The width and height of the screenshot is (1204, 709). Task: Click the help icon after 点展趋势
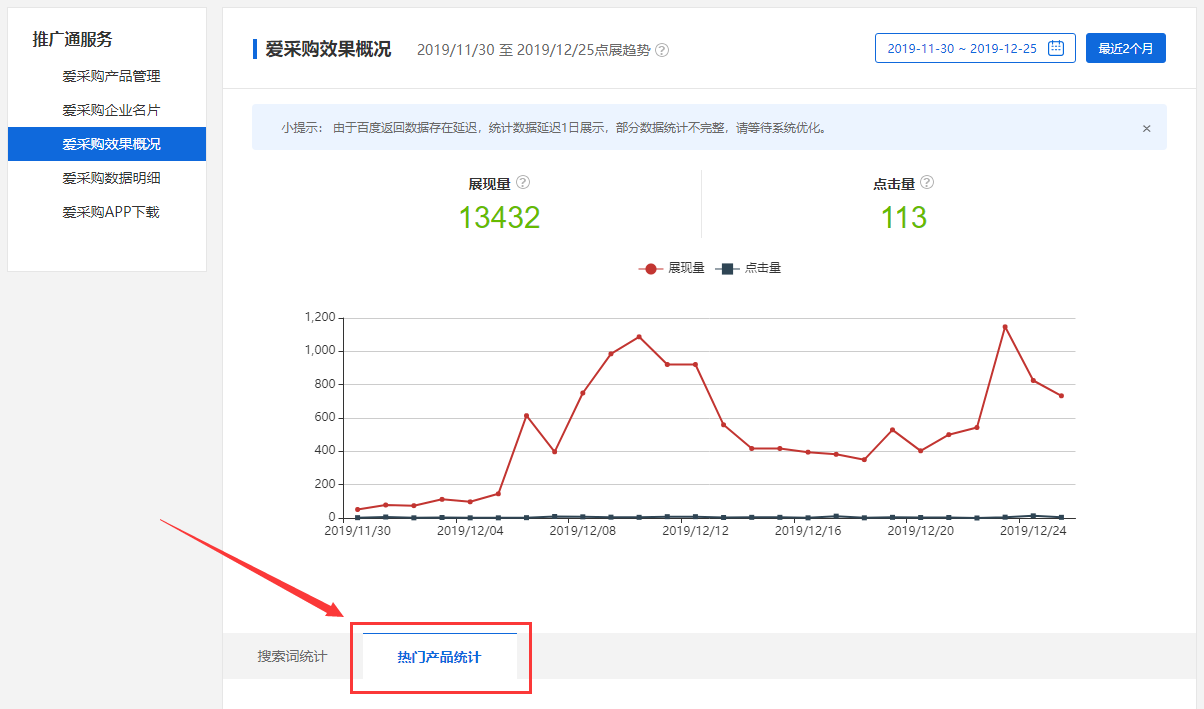pyautogui.click(x=662, y=50)
